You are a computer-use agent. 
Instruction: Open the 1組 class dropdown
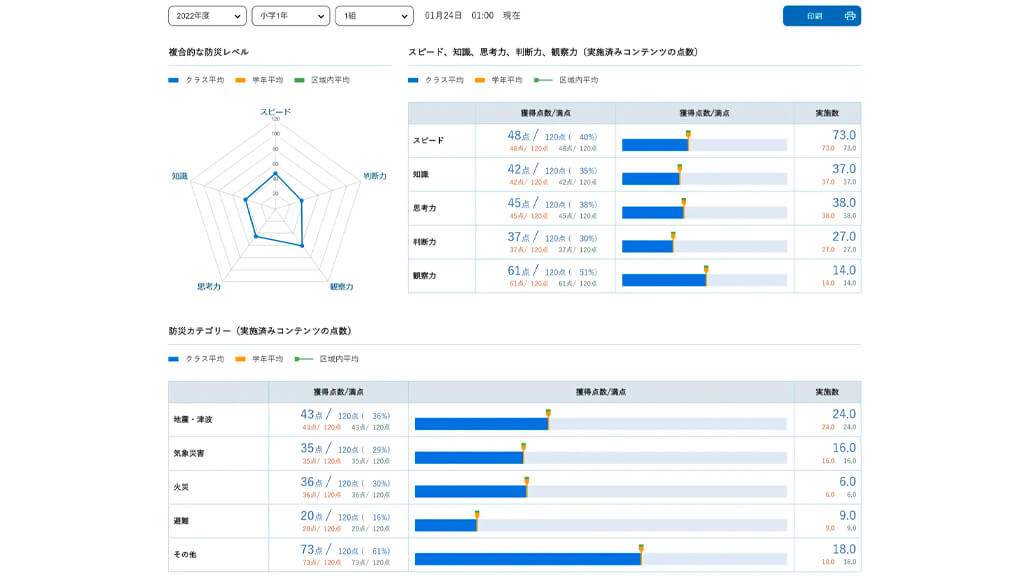[374, 16]
